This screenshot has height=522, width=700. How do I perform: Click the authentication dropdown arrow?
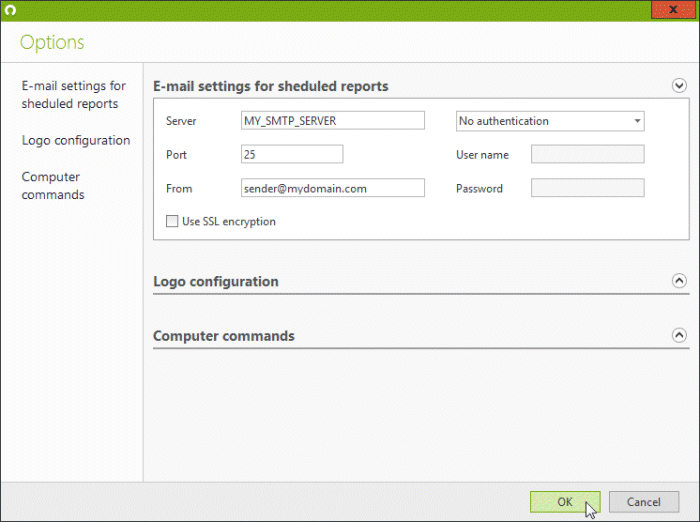point(637,121)
